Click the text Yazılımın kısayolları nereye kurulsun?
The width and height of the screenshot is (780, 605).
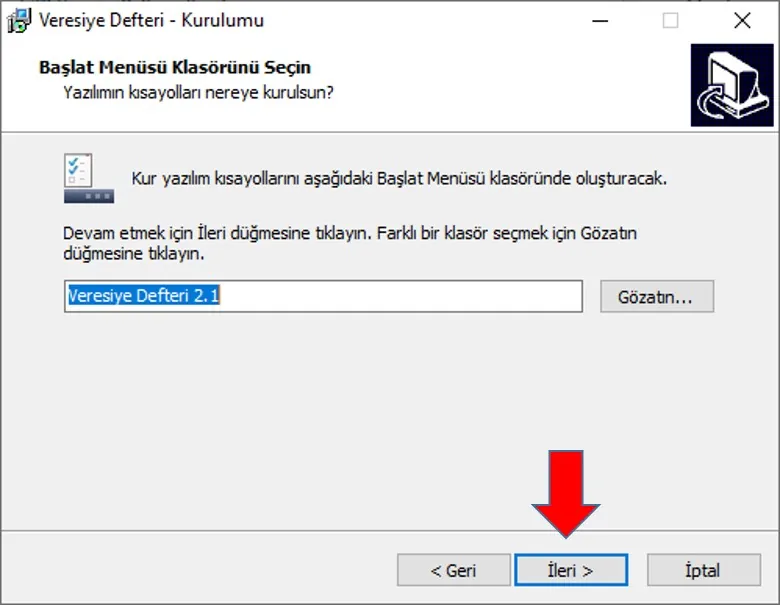pyautogui.click(x=198, y=93)
